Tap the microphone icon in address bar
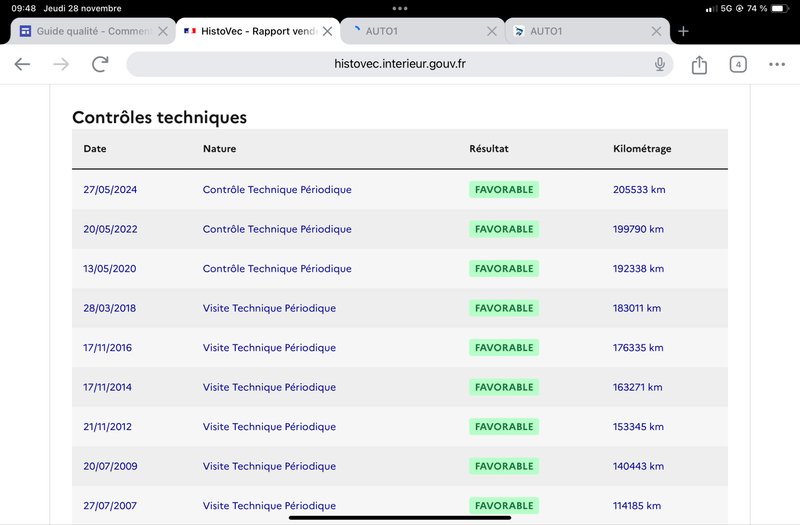Screen dimensions: 800x525 [660, 64]
